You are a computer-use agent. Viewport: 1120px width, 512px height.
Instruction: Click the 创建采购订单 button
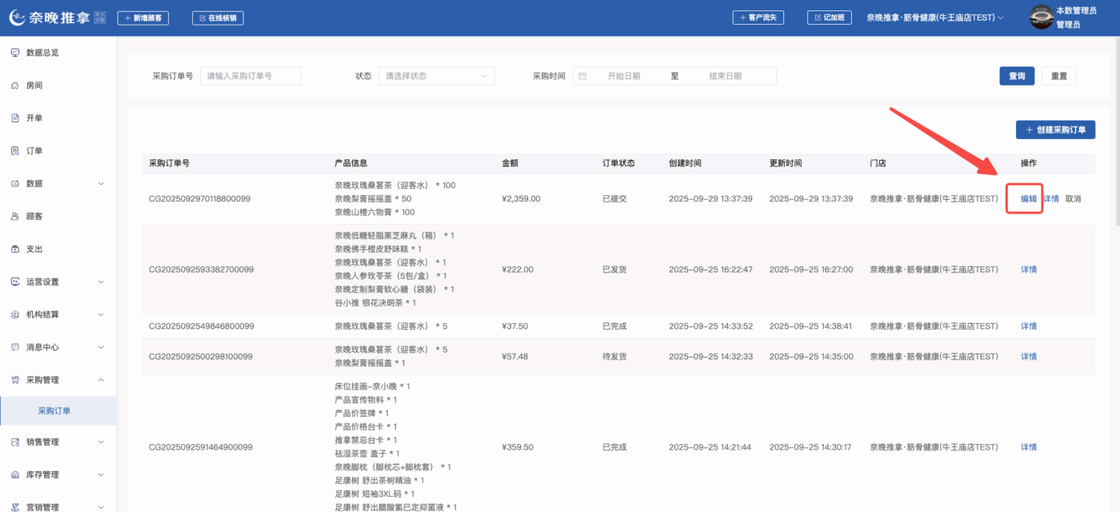tap(1056, 130)
